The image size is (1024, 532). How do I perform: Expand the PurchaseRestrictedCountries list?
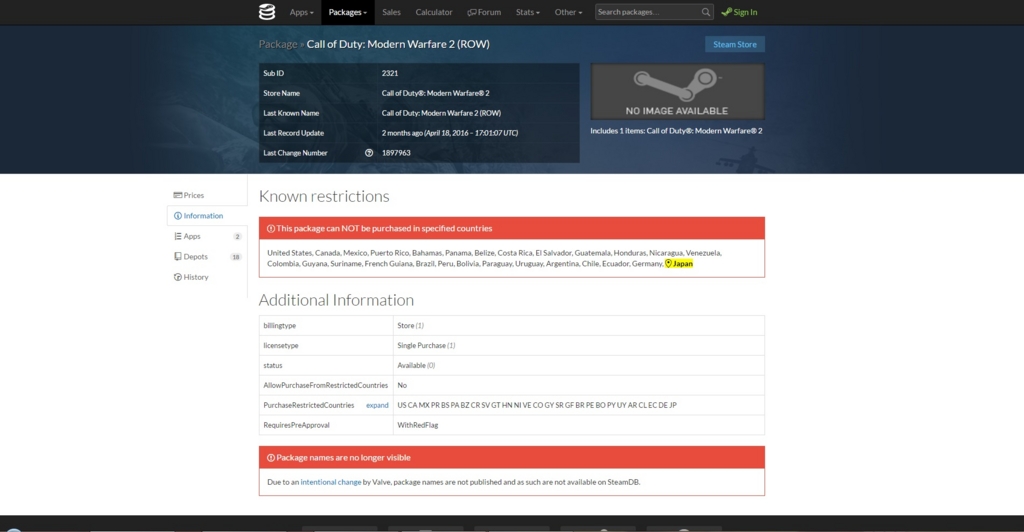tap(377, 405)
